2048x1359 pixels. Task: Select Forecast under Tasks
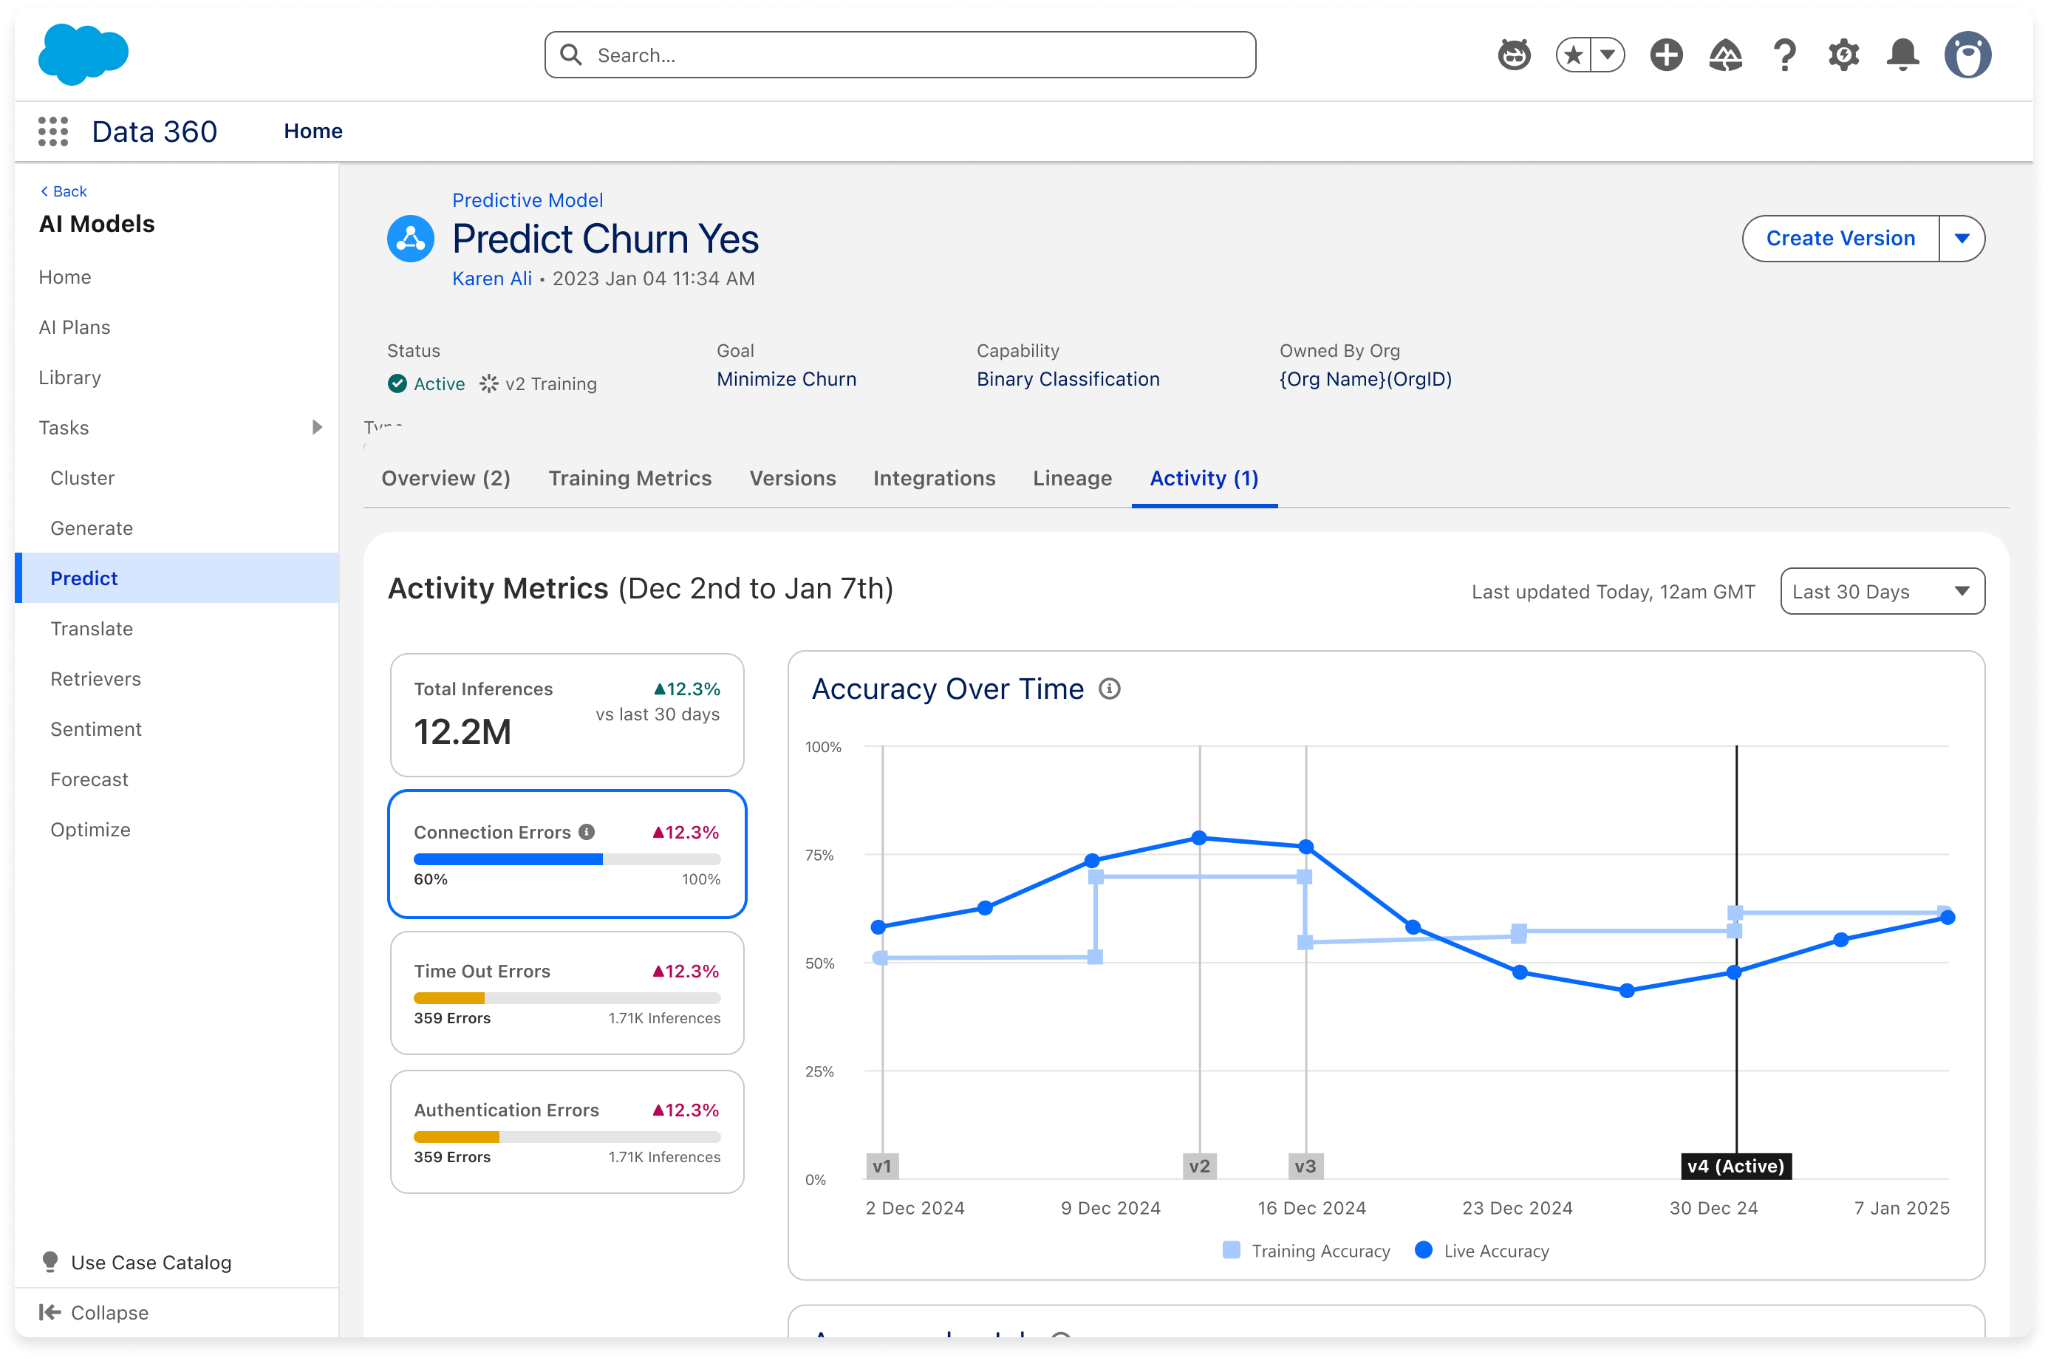177,779
